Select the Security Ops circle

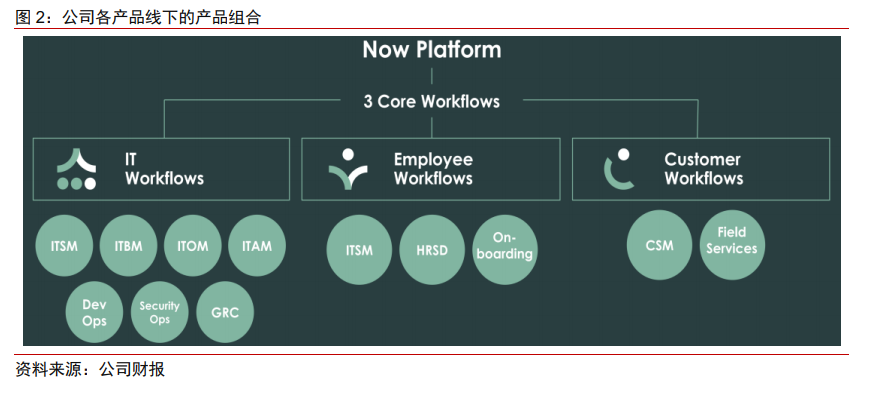[x=160, y=313]
